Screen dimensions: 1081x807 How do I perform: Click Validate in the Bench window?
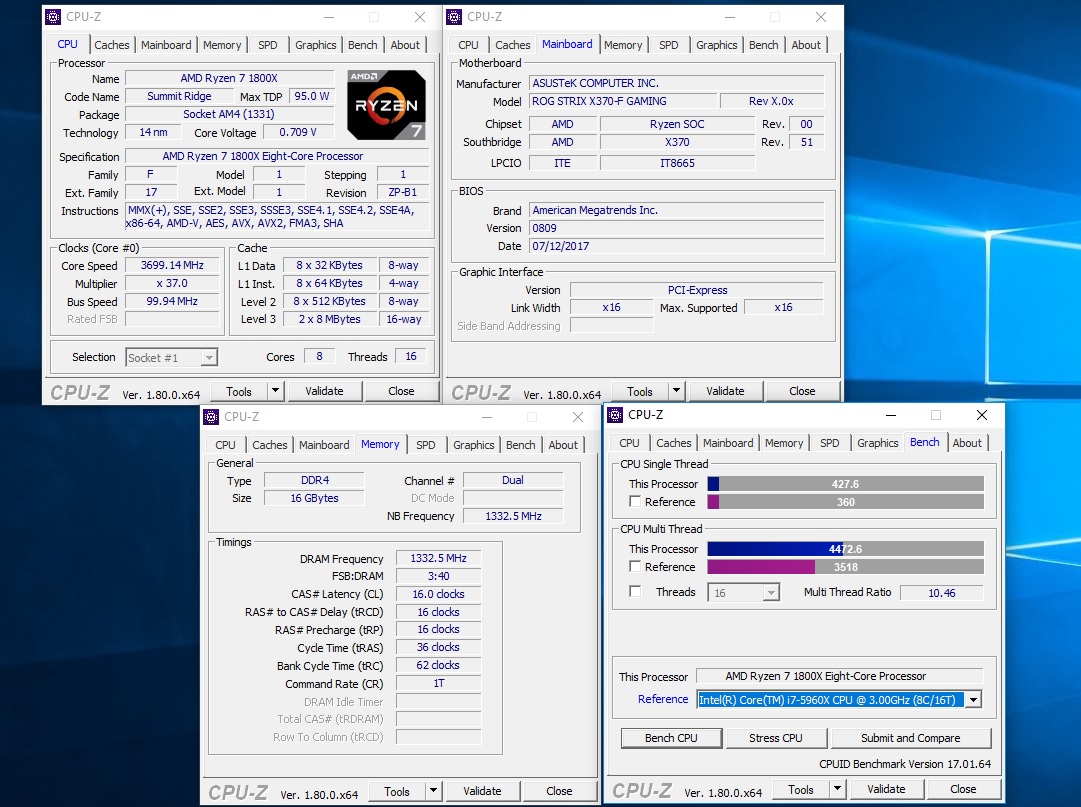(x=886, y=789)
